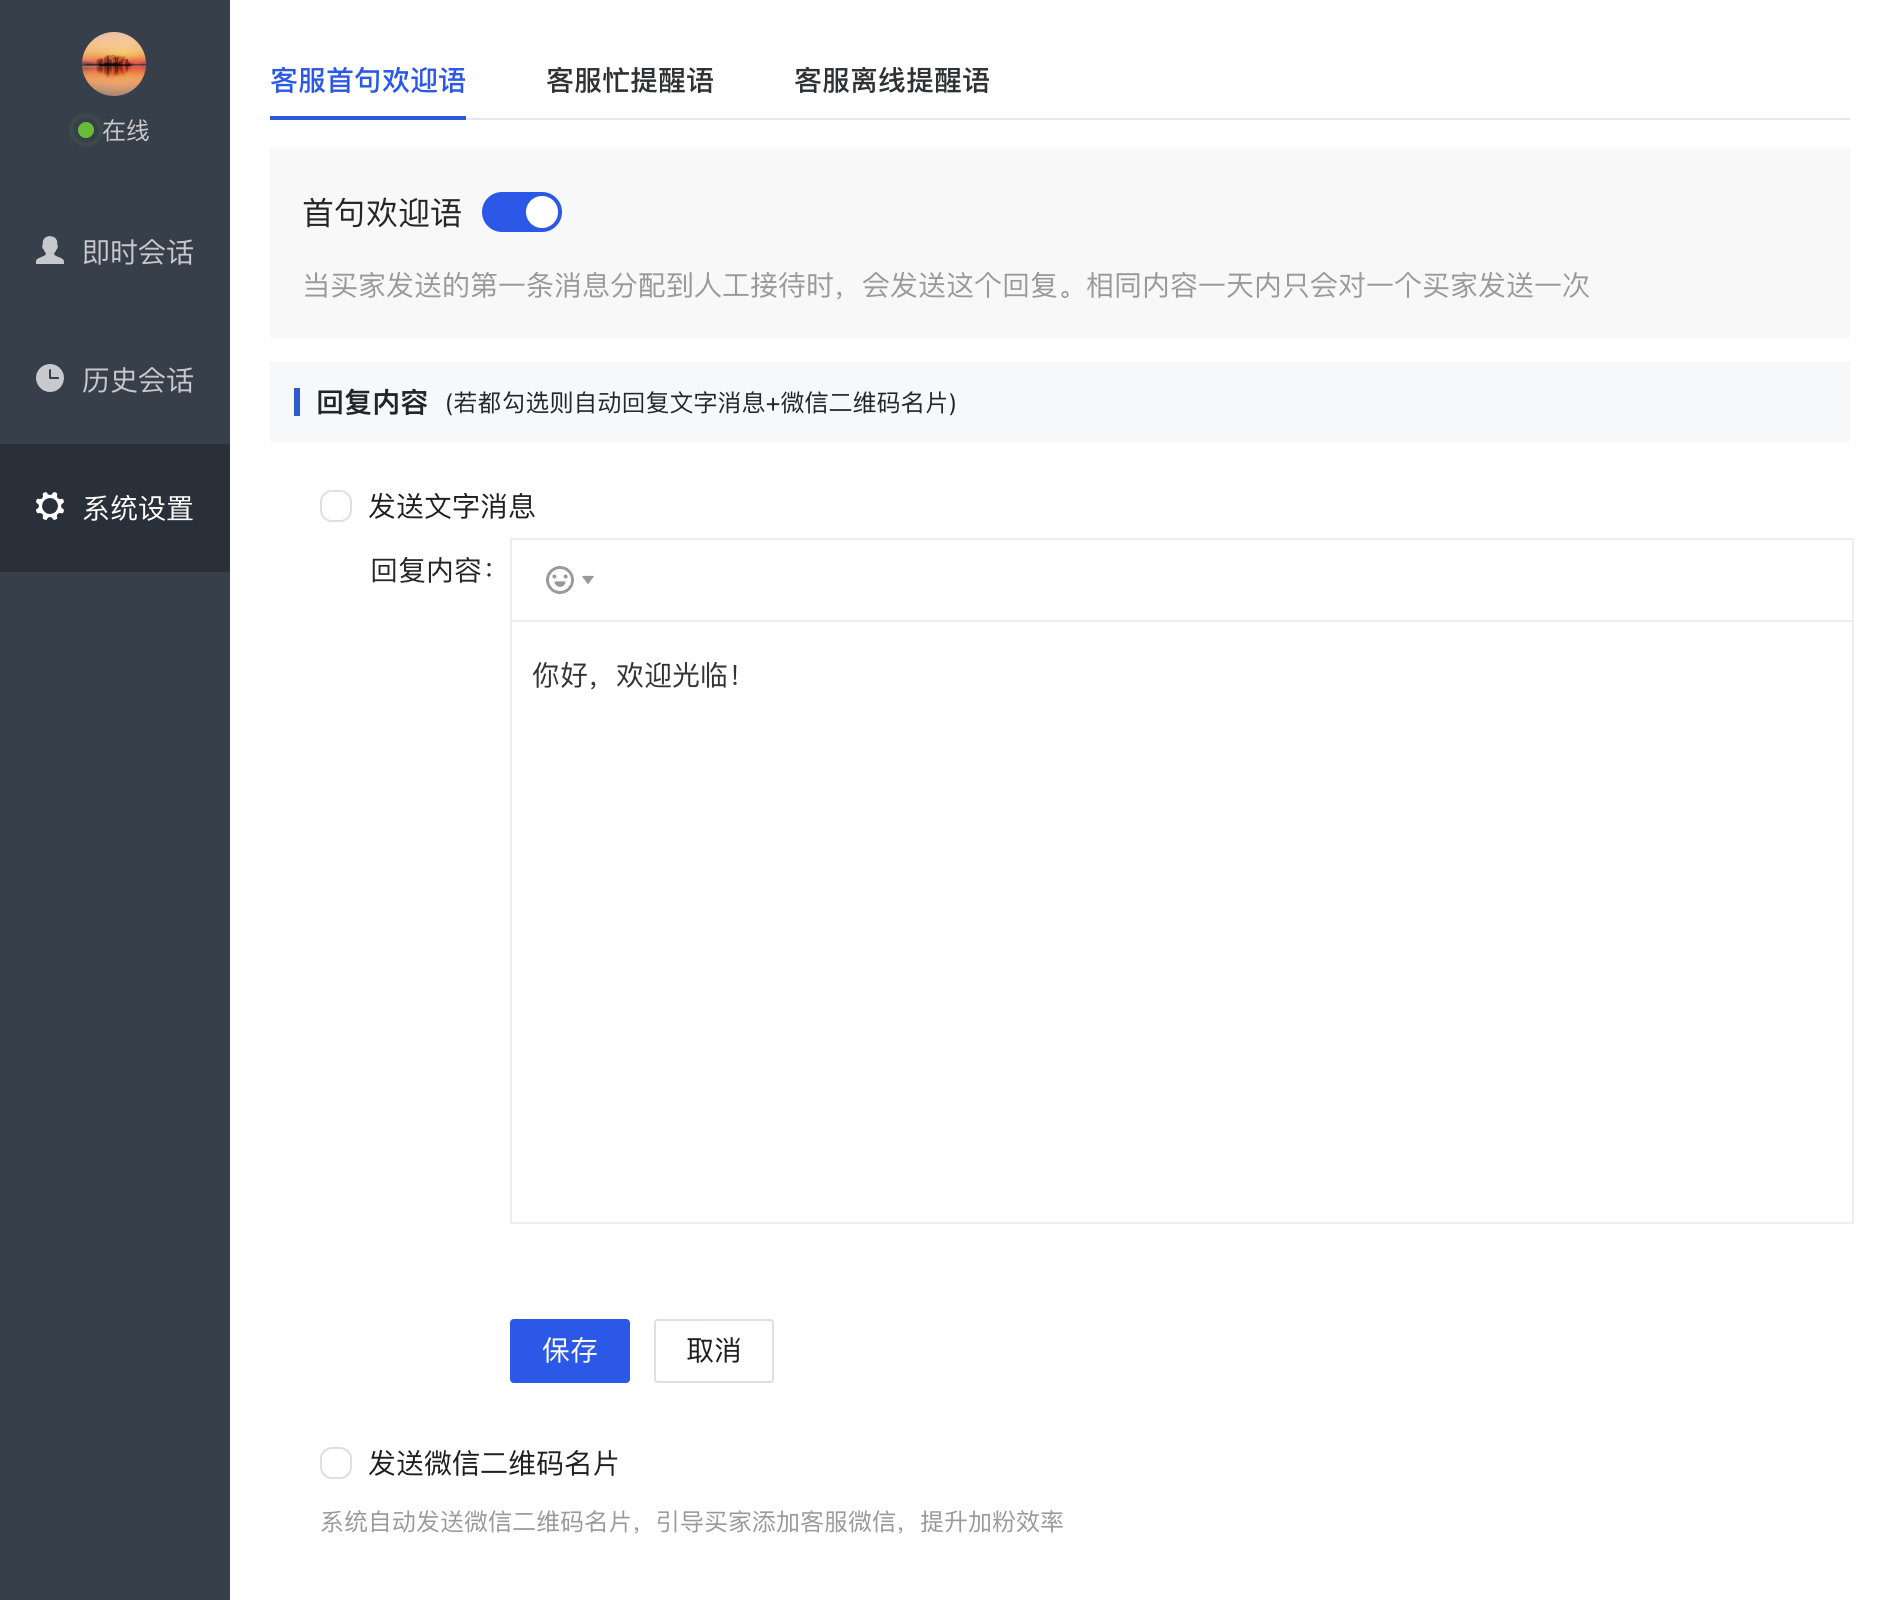The image size is (1886, 1600).
Task: Click the clock icon beside 历史会话
Action: (50, 378)
